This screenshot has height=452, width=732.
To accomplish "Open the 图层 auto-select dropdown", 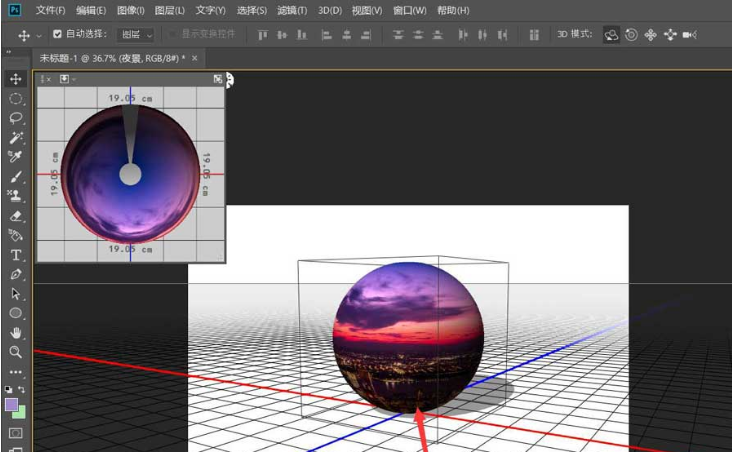I will [x=136, y=34].
